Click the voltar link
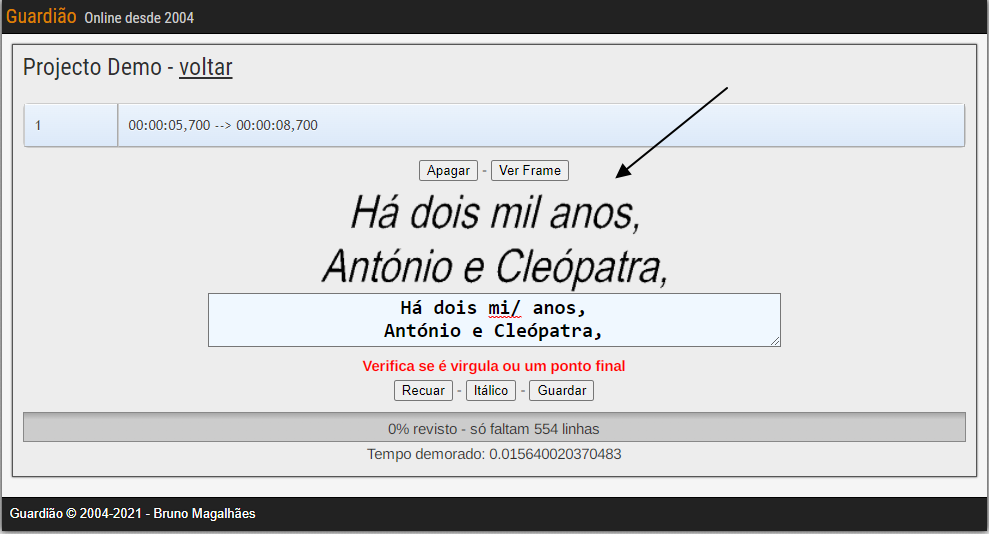Image resolution: width=989 pixels, height=534 pixels. coord(205,68)
